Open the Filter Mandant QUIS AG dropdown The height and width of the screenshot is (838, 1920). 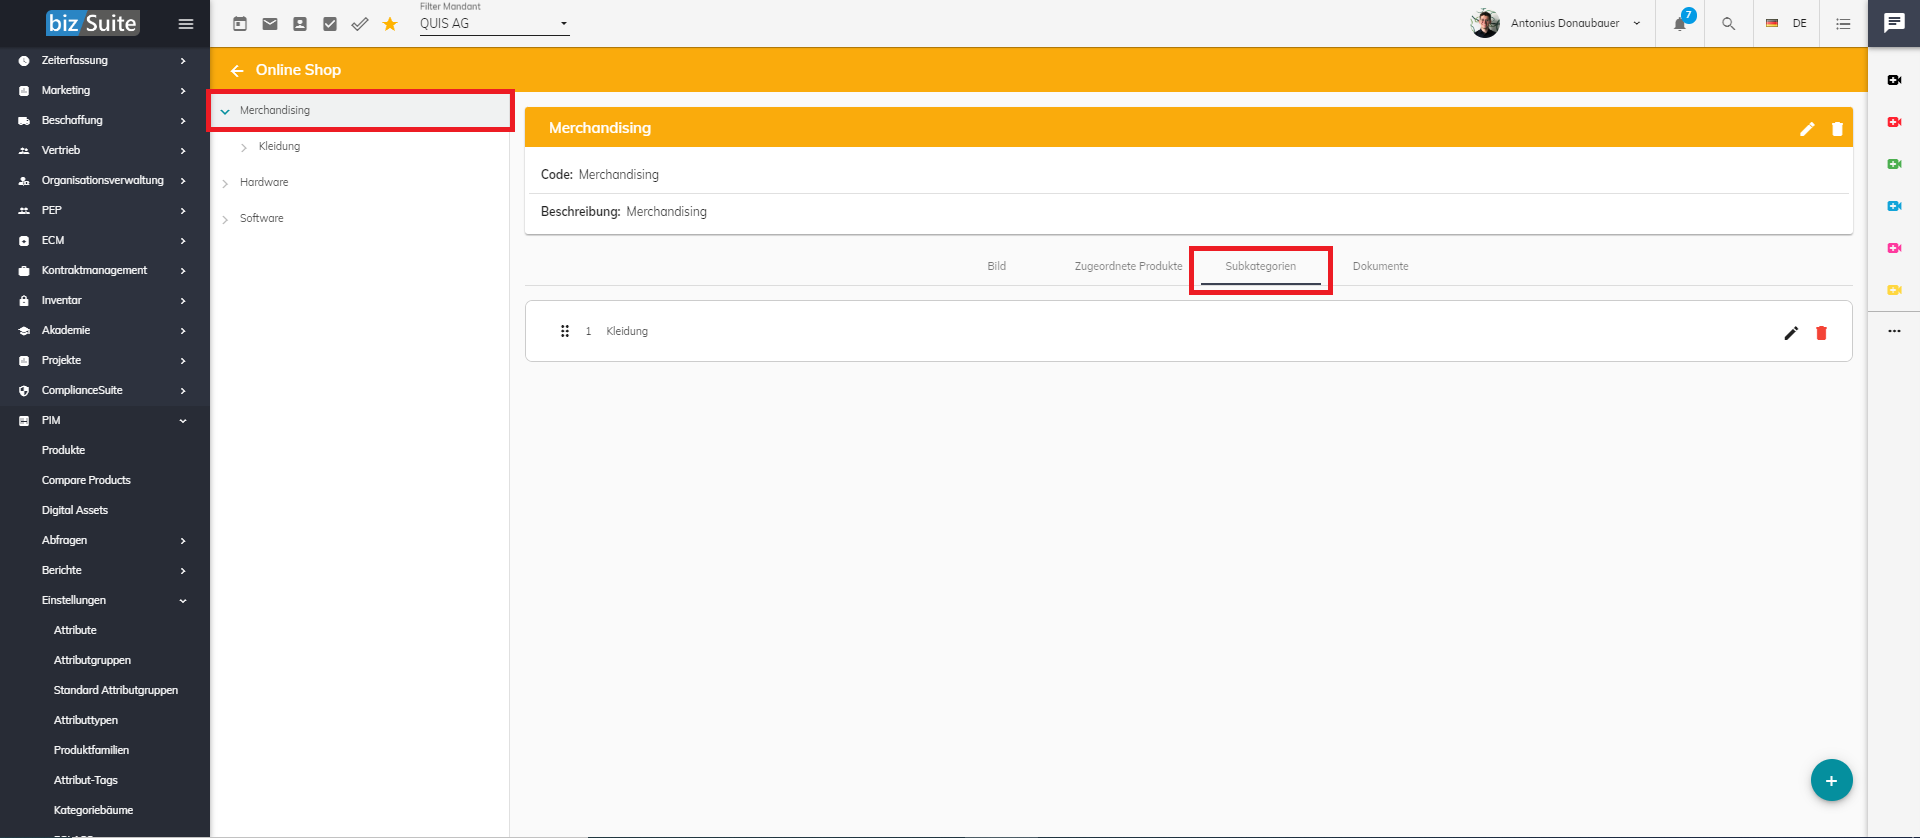pos(494,24)
